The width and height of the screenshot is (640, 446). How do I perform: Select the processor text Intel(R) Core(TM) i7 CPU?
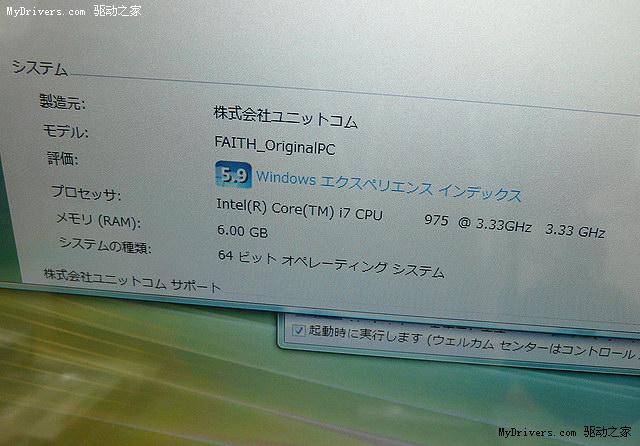tap(299, 209)
